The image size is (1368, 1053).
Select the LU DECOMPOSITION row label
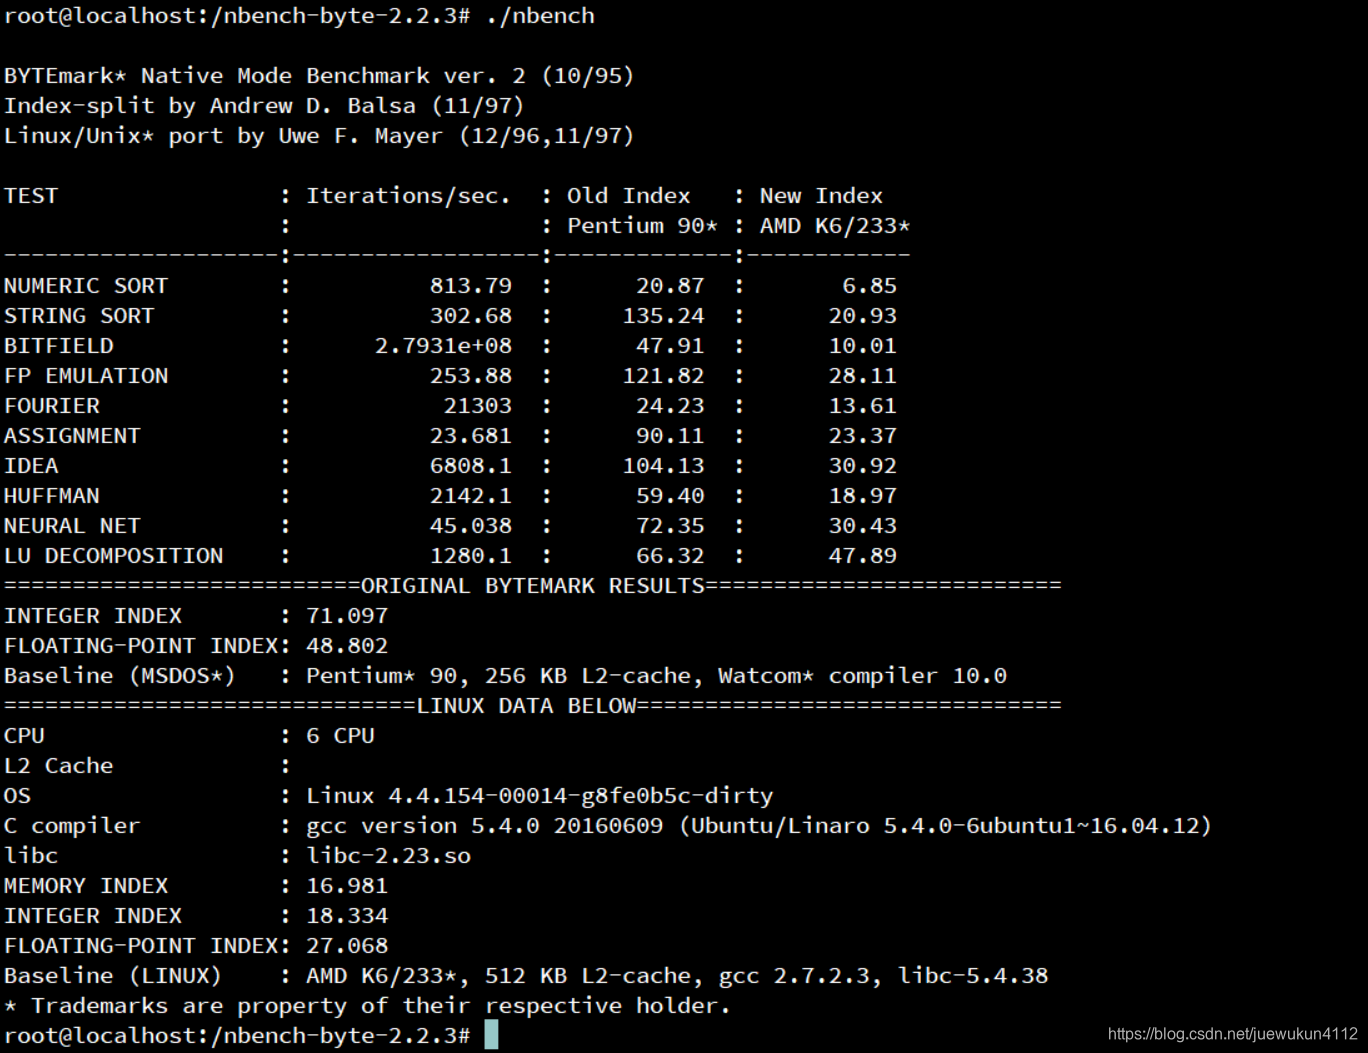click(x=114, y=556)
